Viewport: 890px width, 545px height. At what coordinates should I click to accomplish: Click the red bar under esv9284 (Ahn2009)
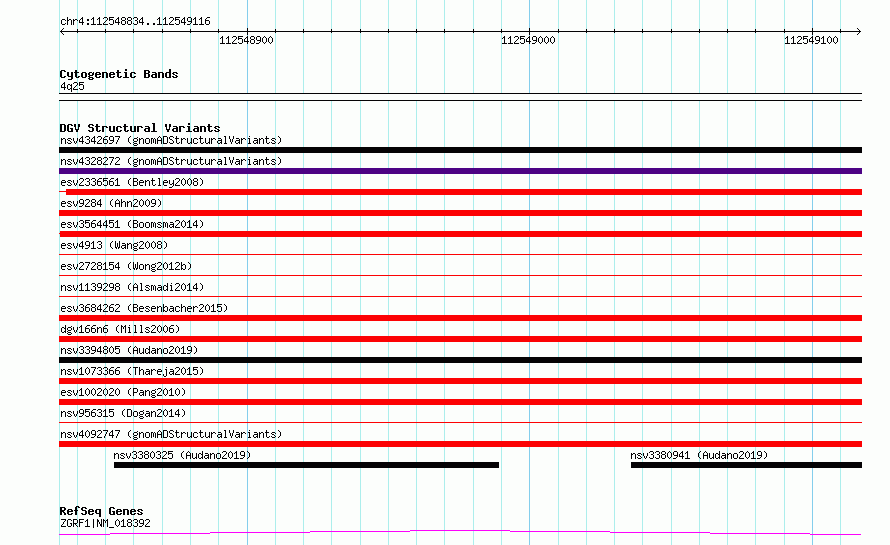point(460,213)
